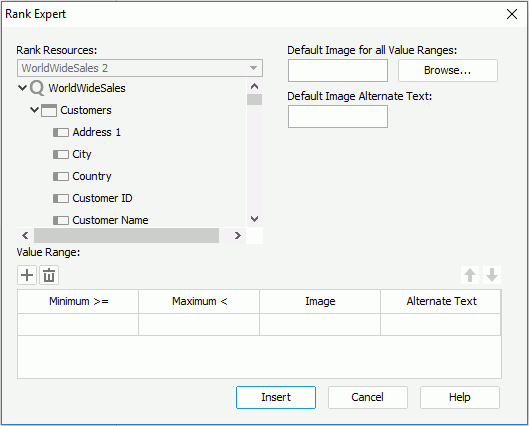Click the Customers table icon
The image size is (529, 426).
click(x=49, y=110)
